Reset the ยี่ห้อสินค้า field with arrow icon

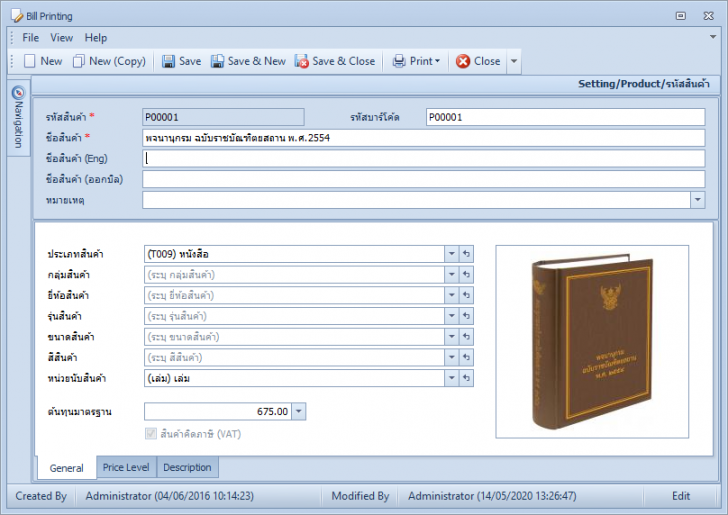click(466, 295)
